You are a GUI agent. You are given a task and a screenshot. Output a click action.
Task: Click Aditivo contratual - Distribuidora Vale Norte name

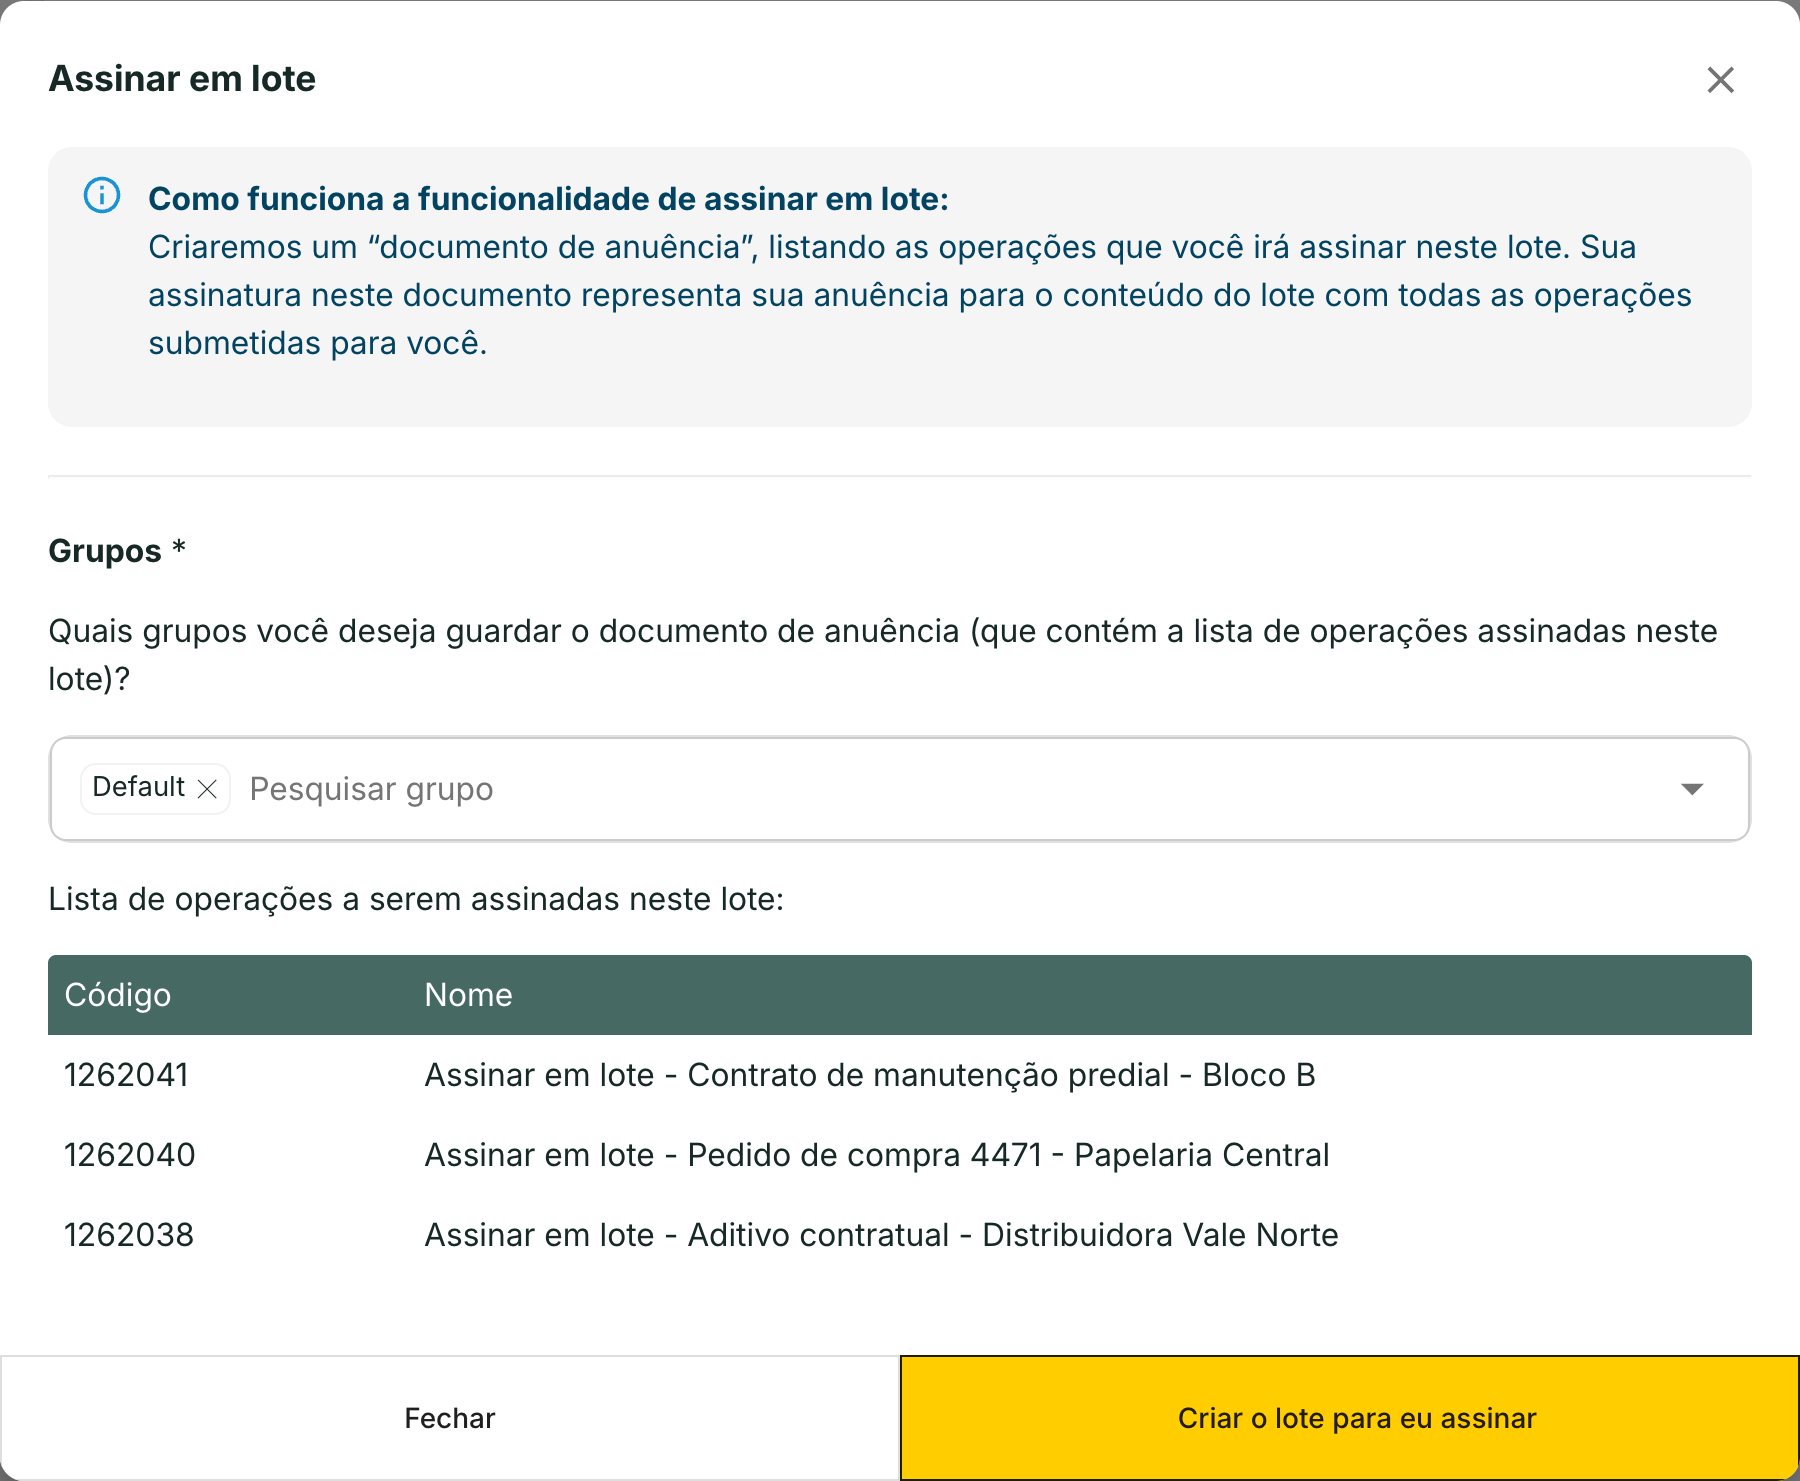[x=881, y=1235]
